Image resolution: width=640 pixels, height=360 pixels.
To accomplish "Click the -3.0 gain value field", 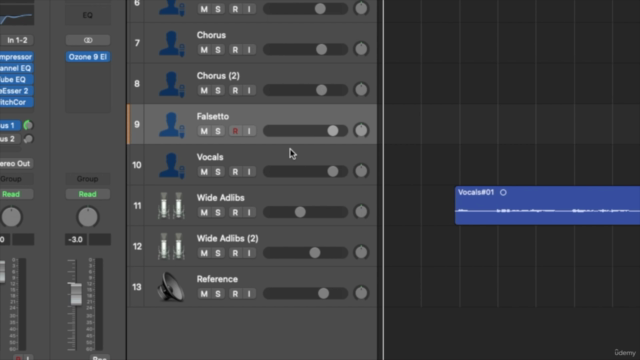I will pos(76,240).
